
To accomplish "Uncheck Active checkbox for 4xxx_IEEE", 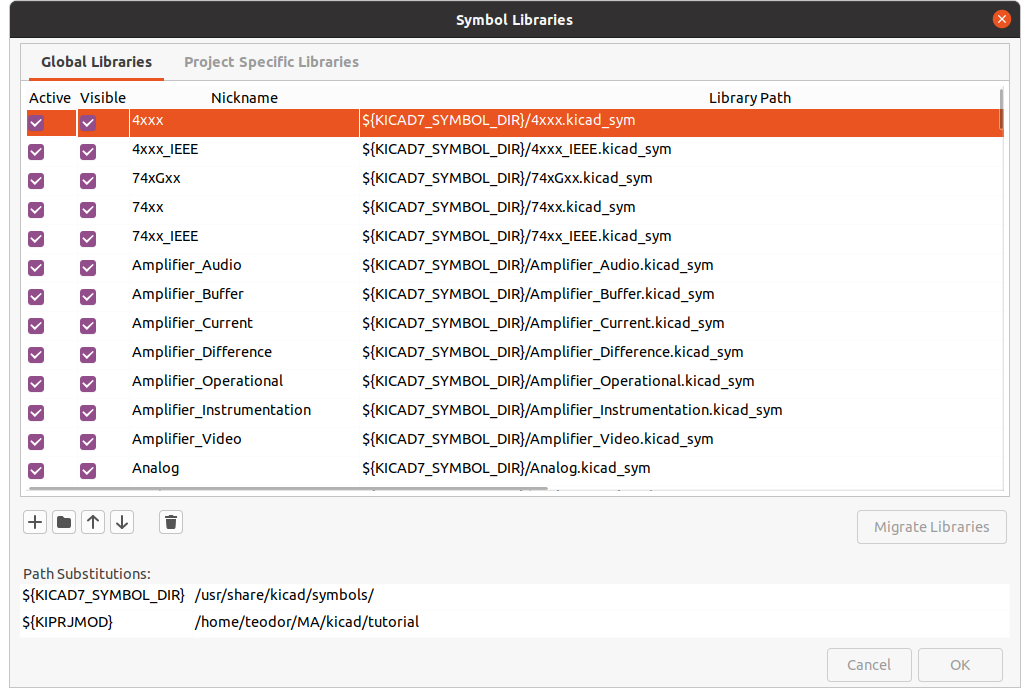I will pyautogui.click(x=36, y=152).
